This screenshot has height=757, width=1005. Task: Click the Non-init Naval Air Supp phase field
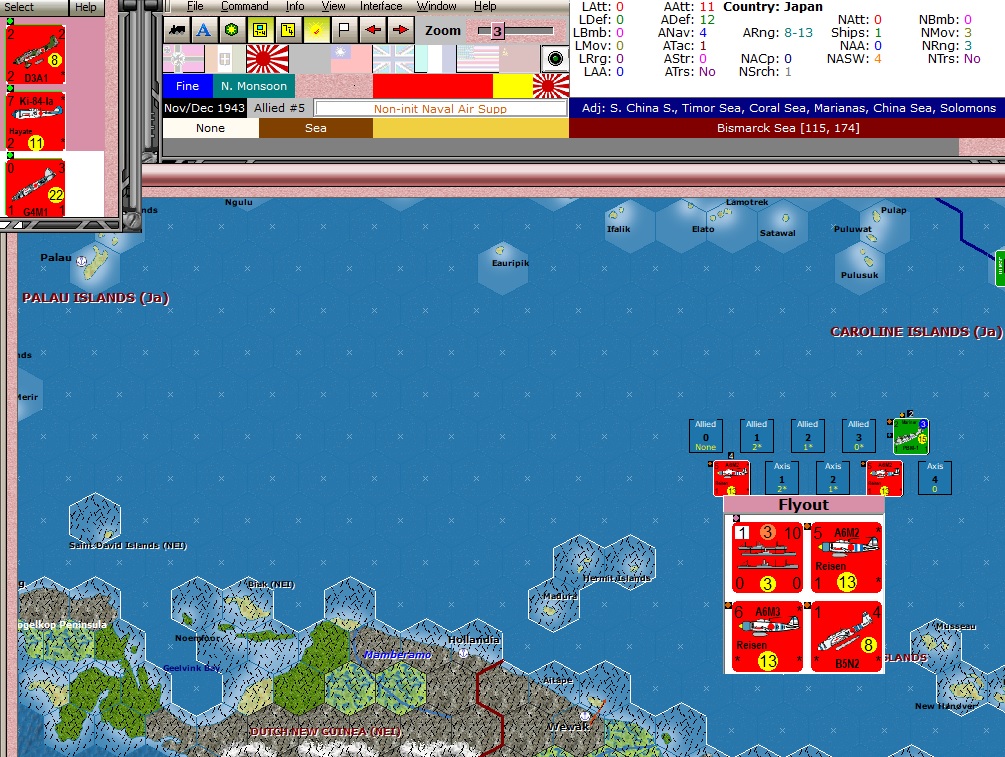(x=440, y=108)
